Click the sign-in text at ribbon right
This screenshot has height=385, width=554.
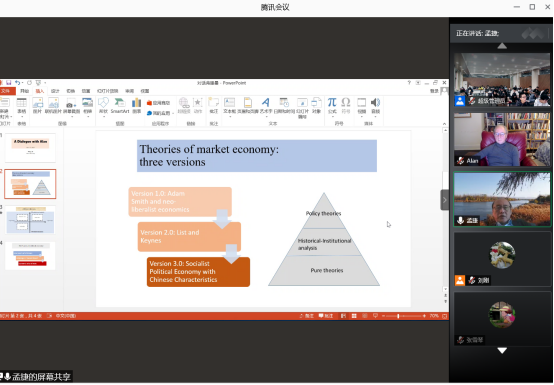pyautogui.click(x=434, y=91)
